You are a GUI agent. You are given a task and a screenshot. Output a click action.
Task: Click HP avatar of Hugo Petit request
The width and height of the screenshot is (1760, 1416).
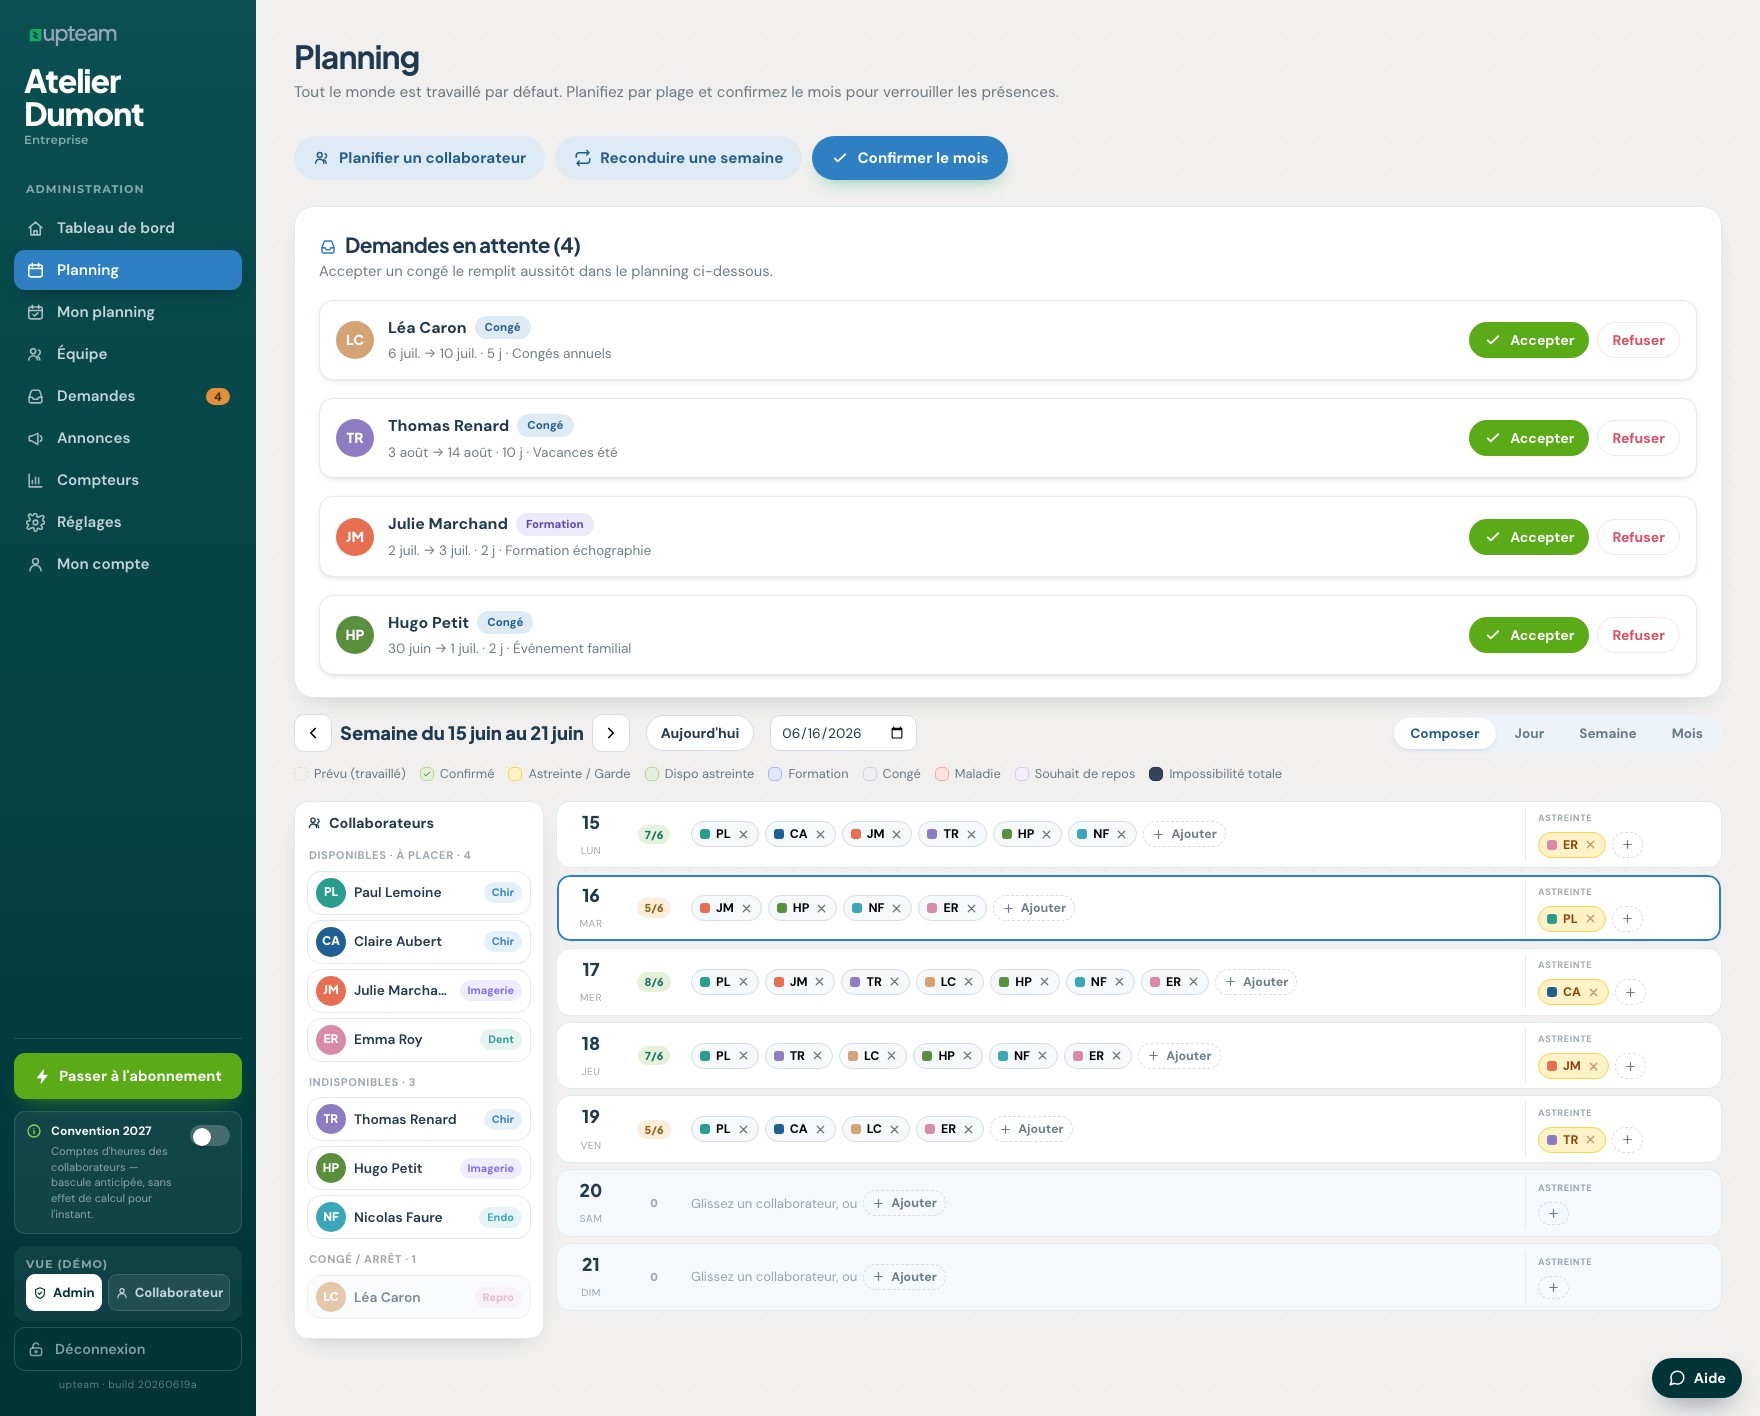355,635
